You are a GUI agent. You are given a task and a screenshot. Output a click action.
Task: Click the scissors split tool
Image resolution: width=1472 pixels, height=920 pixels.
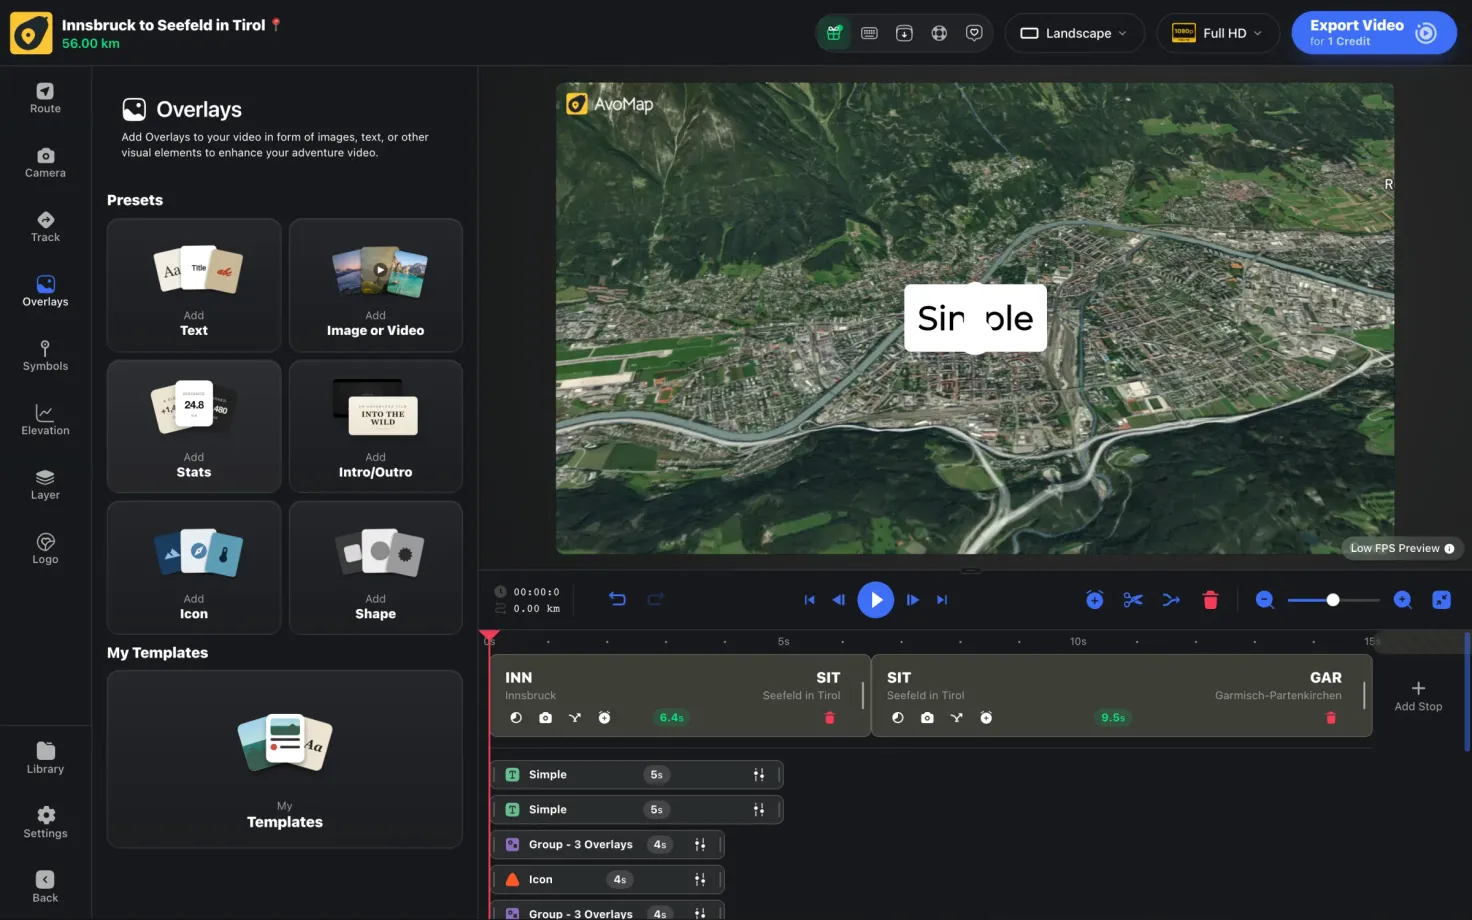pos(1133,600)
